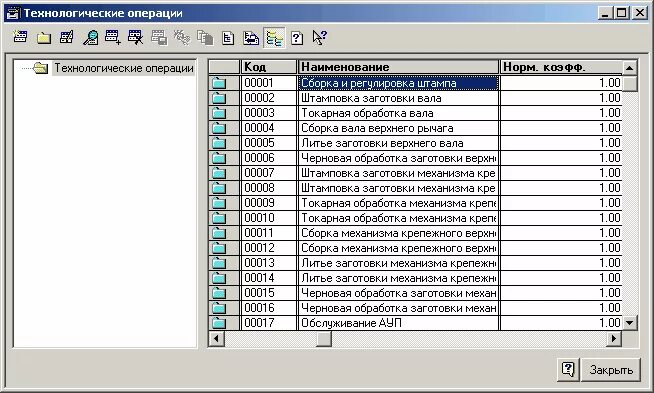Toggle the pressed tree view toolbar button
Viewport: 654px width, 393px height.
(274, 38)
